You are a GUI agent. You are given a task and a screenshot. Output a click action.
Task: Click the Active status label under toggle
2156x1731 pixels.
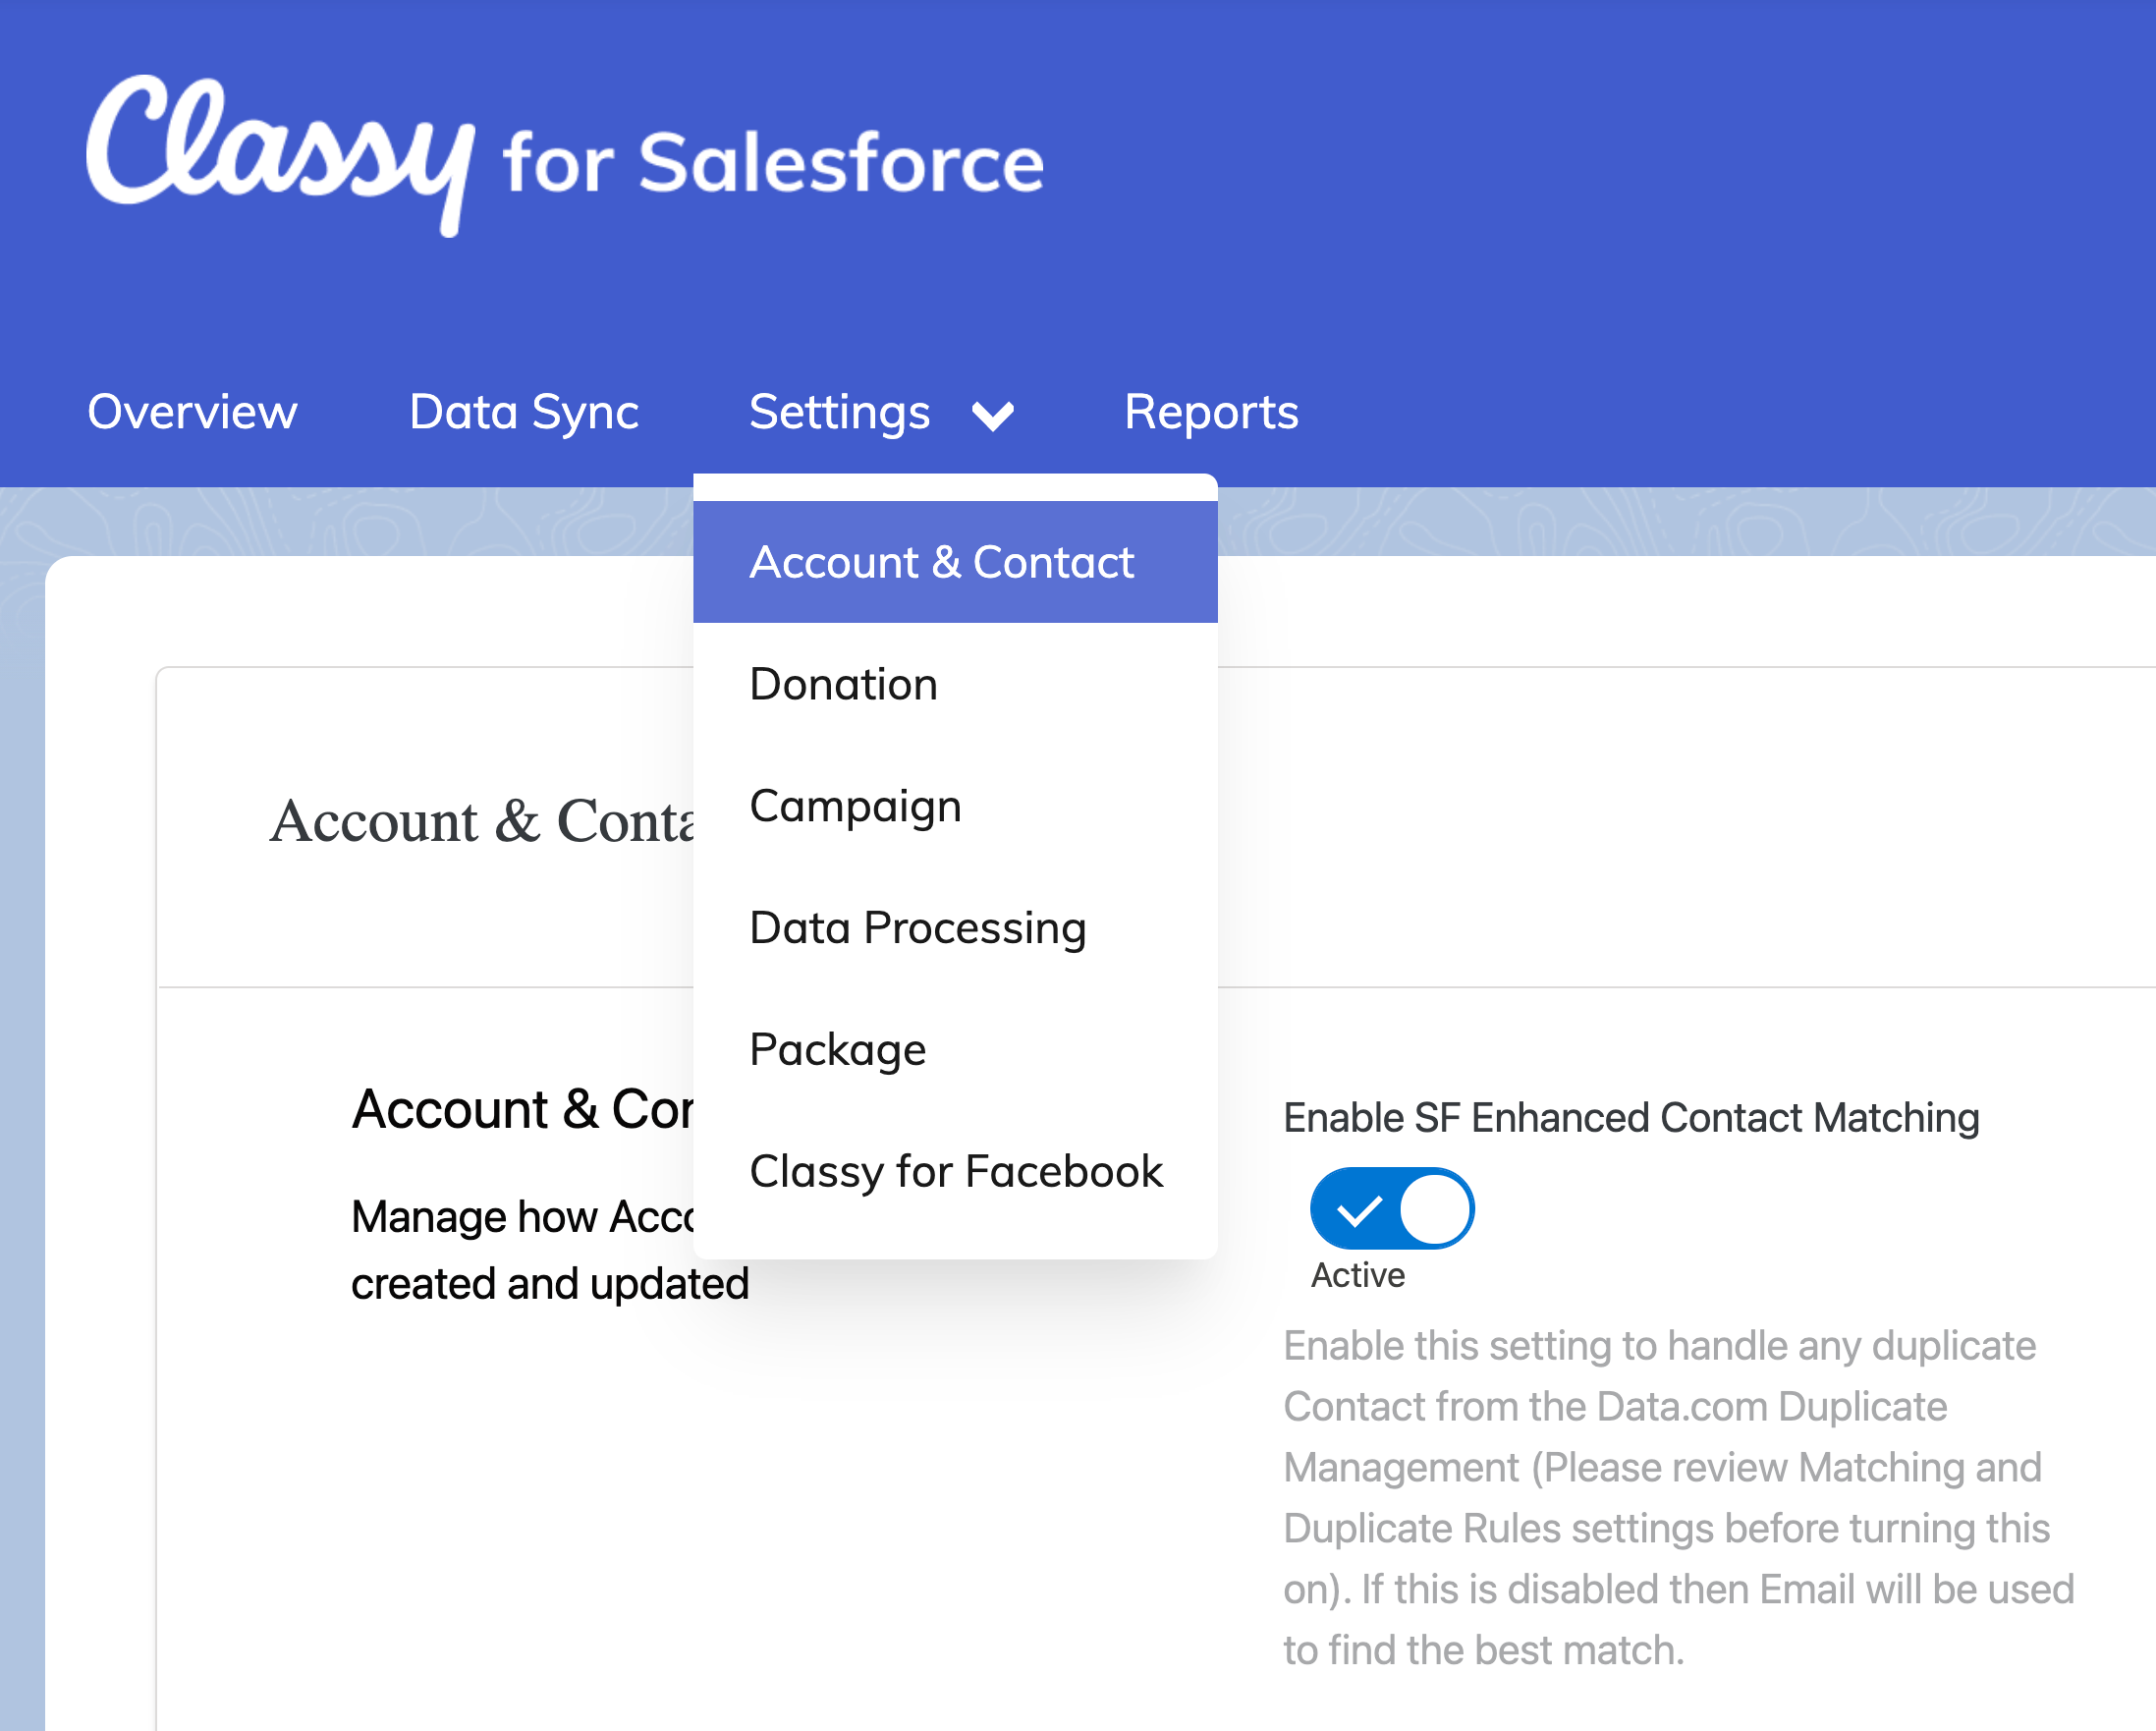(x=1358, y=1275)
